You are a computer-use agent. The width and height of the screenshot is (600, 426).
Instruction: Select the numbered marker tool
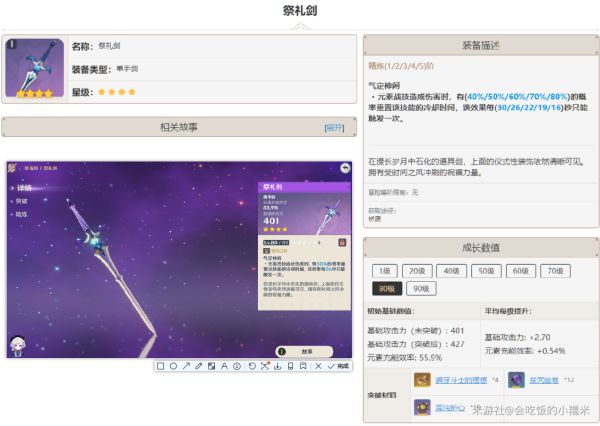point(237,366)
